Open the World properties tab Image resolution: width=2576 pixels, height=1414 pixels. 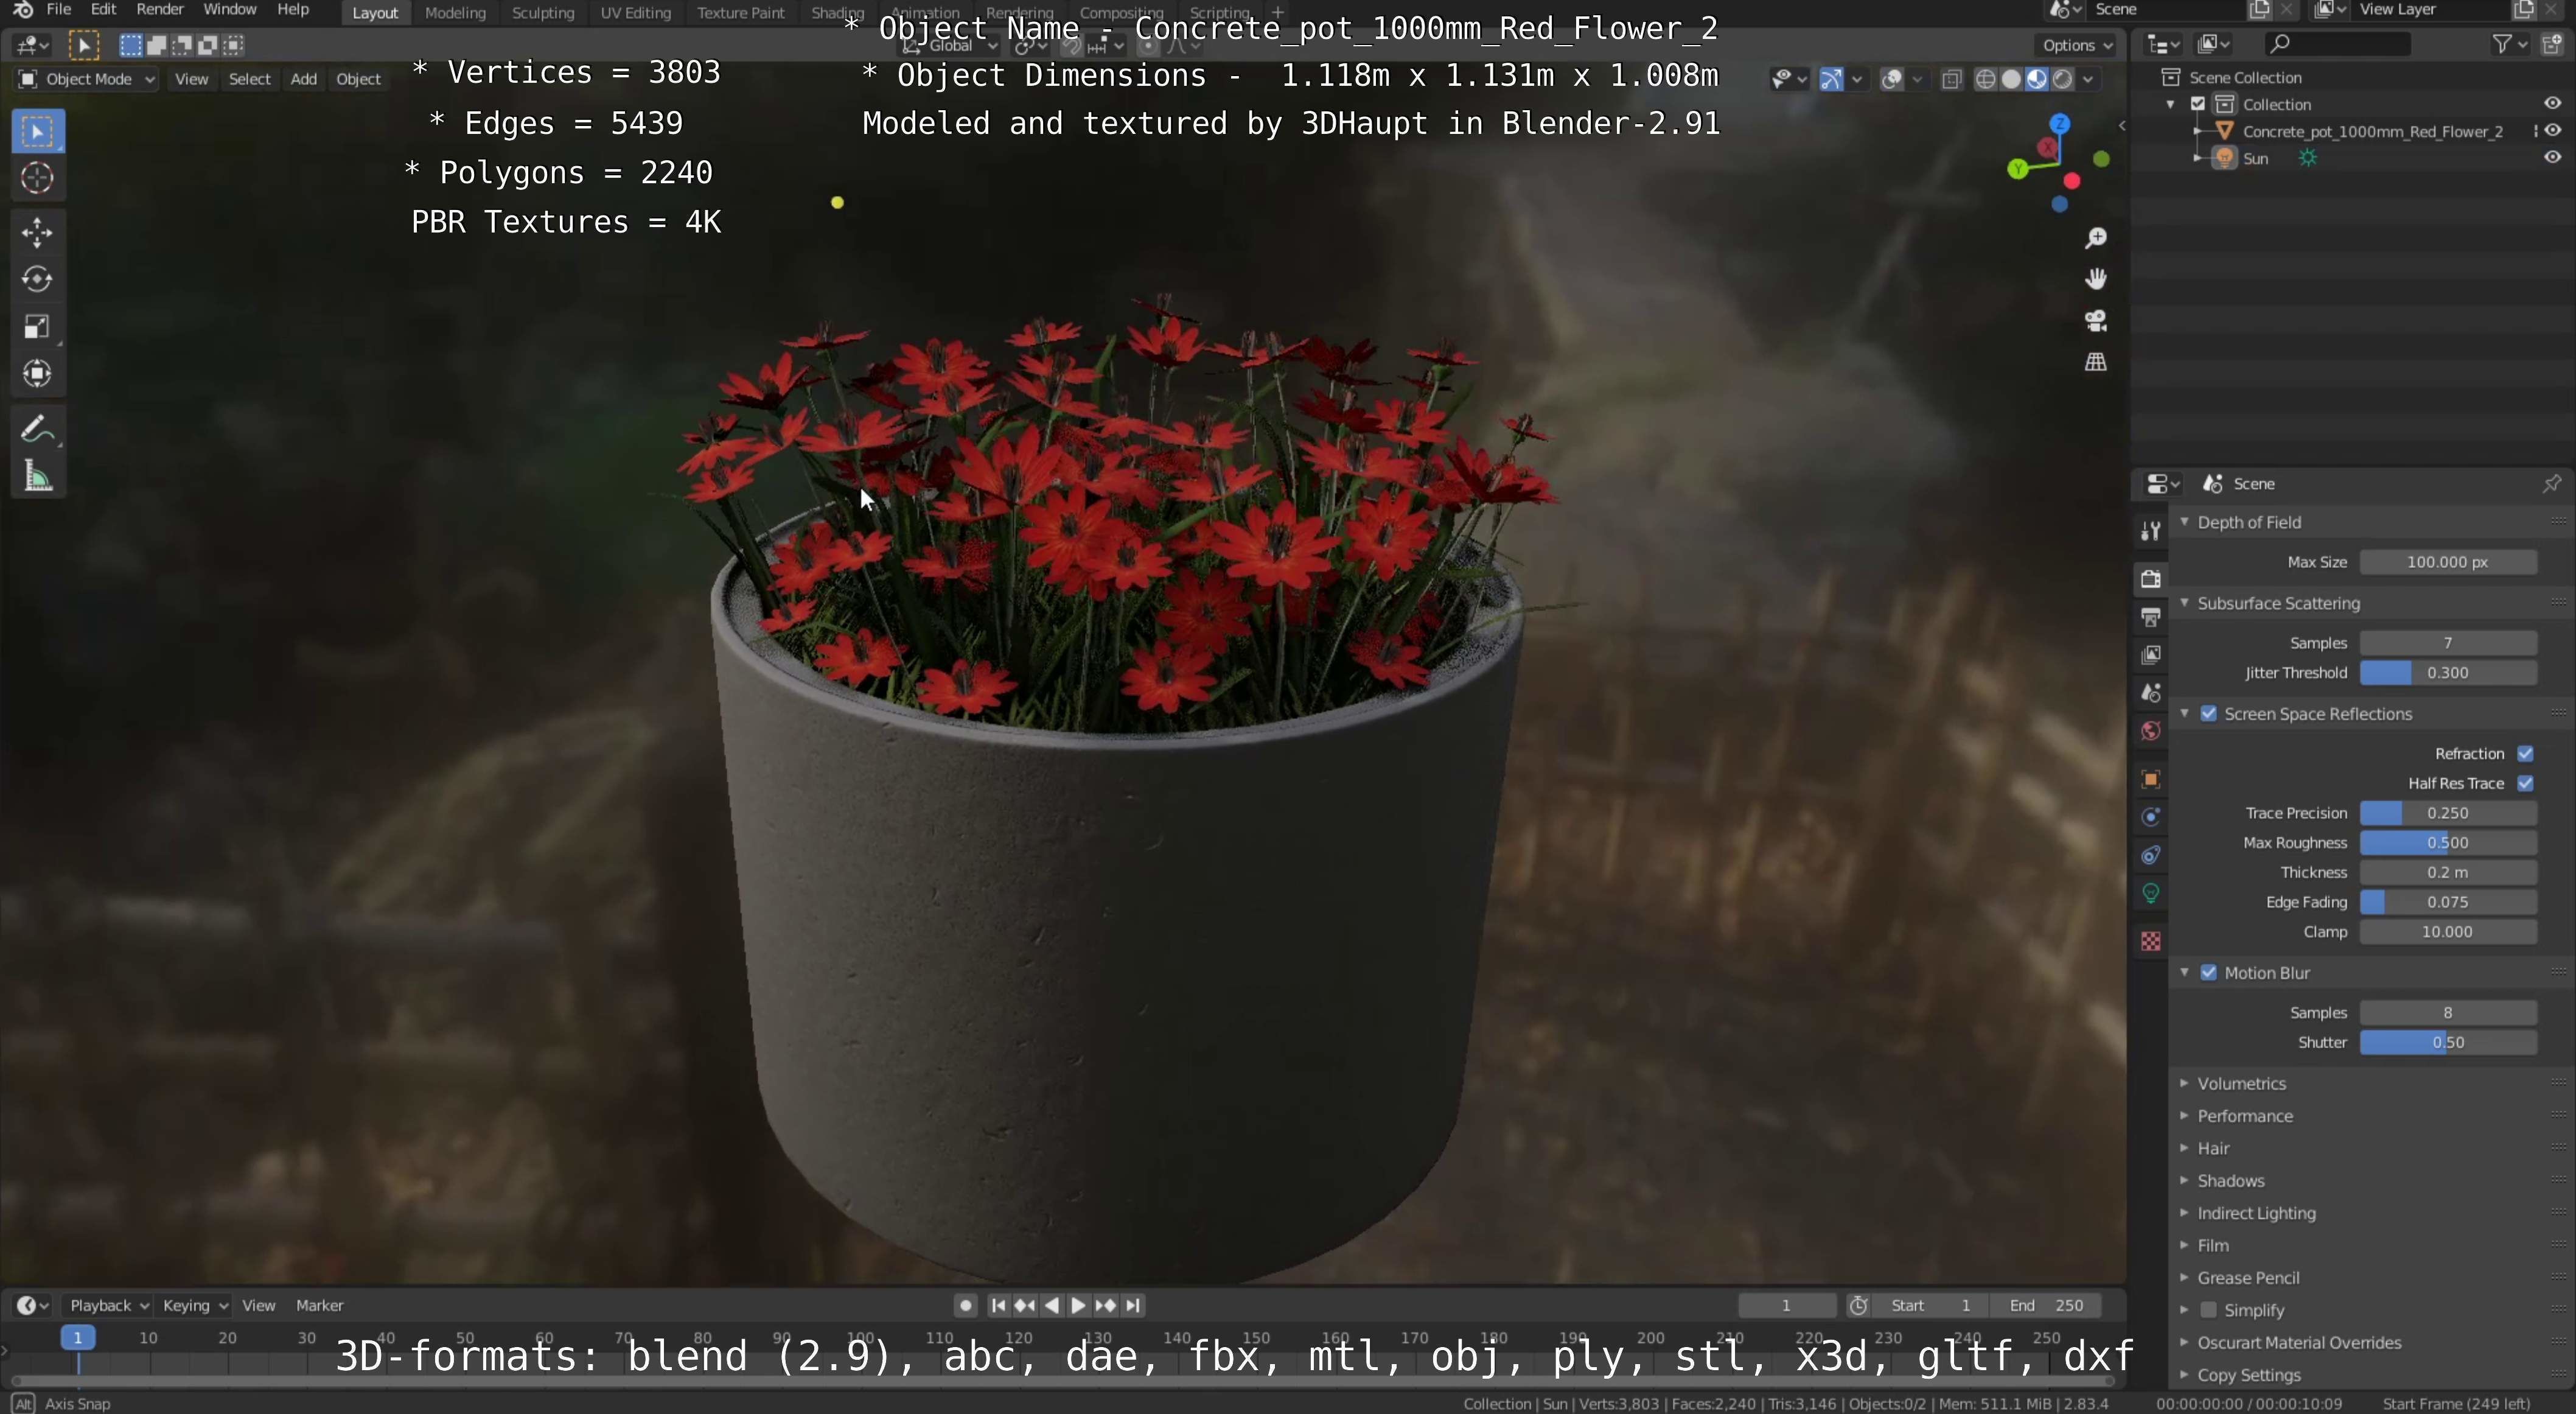[2150, 731]
